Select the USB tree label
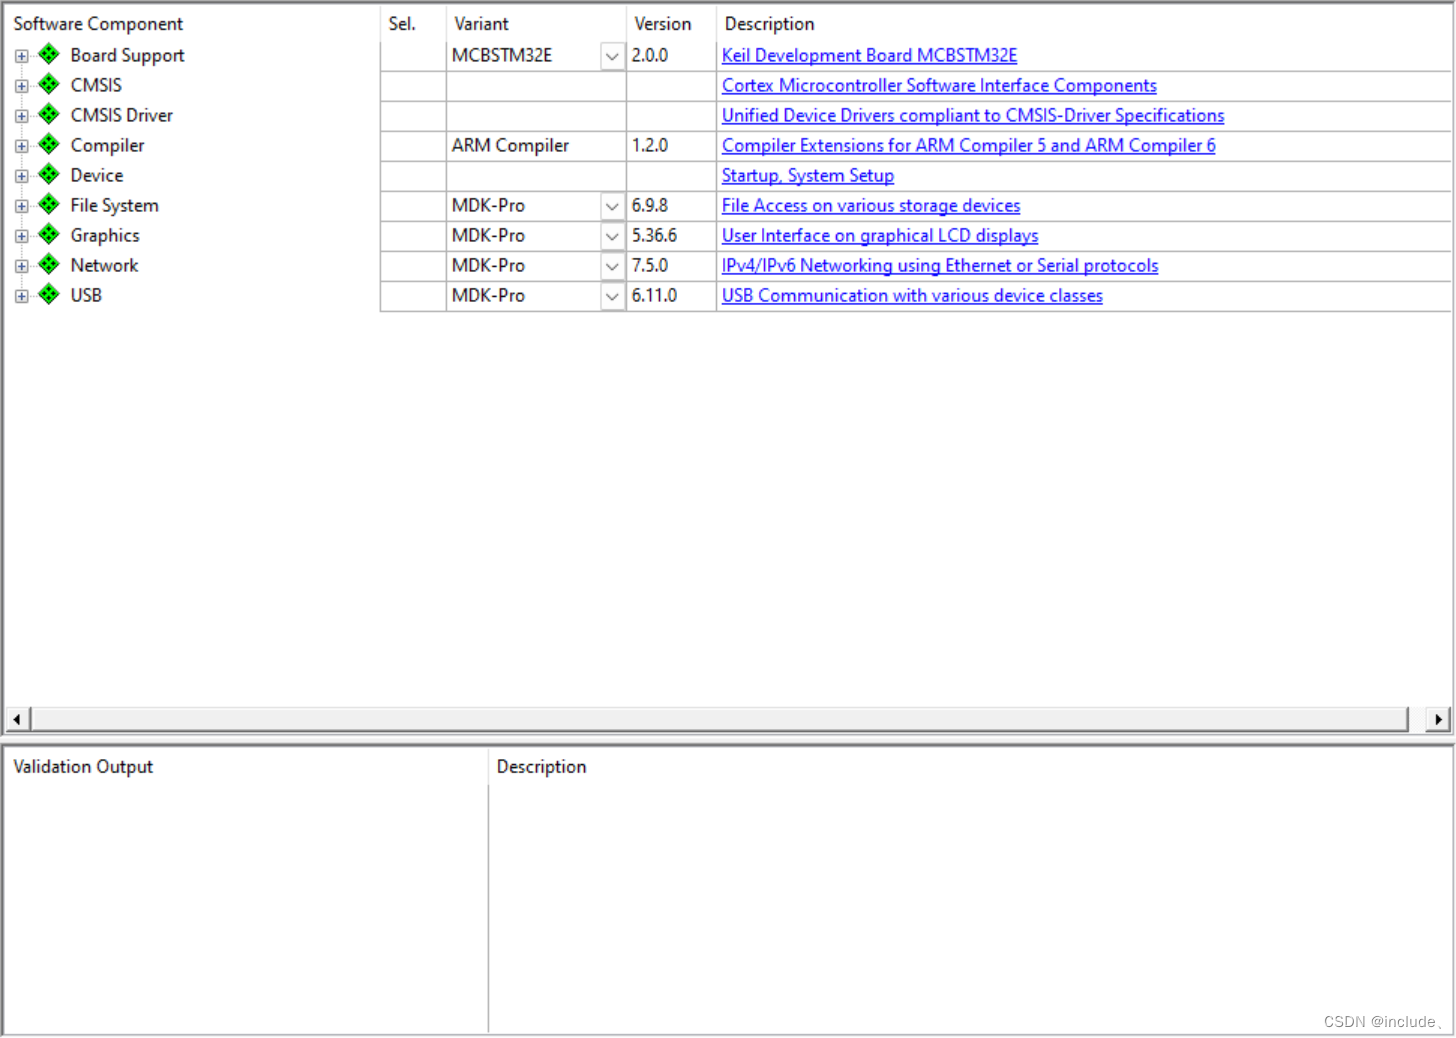 pyautogui.click(x=86, y=295)
